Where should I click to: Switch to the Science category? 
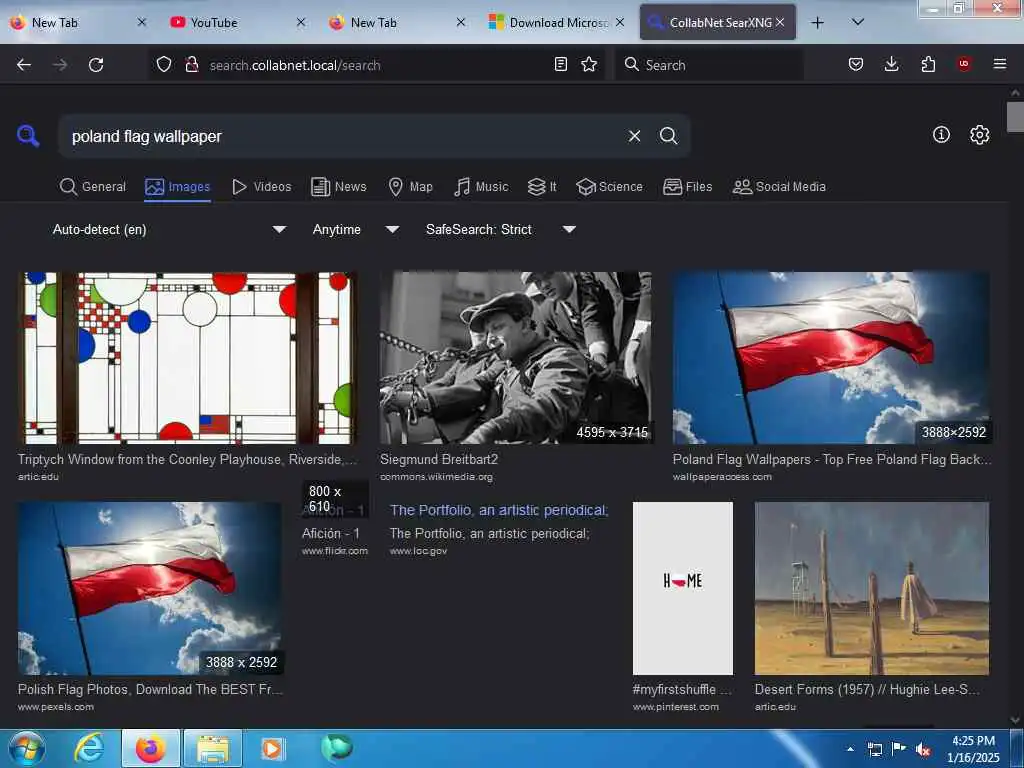tap(609, 187)
